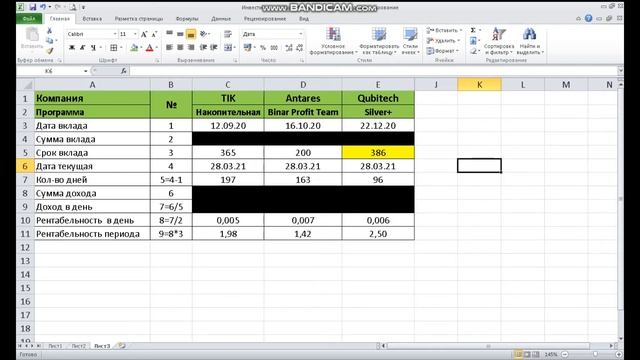Click the Cut scissors icon
The height and width of the screenshot is (360, 640).
point(49,31)
